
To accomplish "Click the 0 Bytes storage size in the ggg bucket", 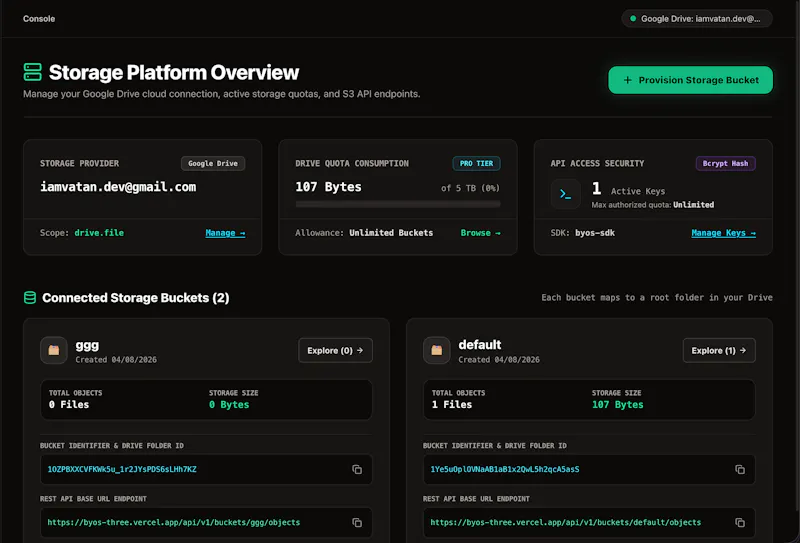I will [x=229, y=405].
